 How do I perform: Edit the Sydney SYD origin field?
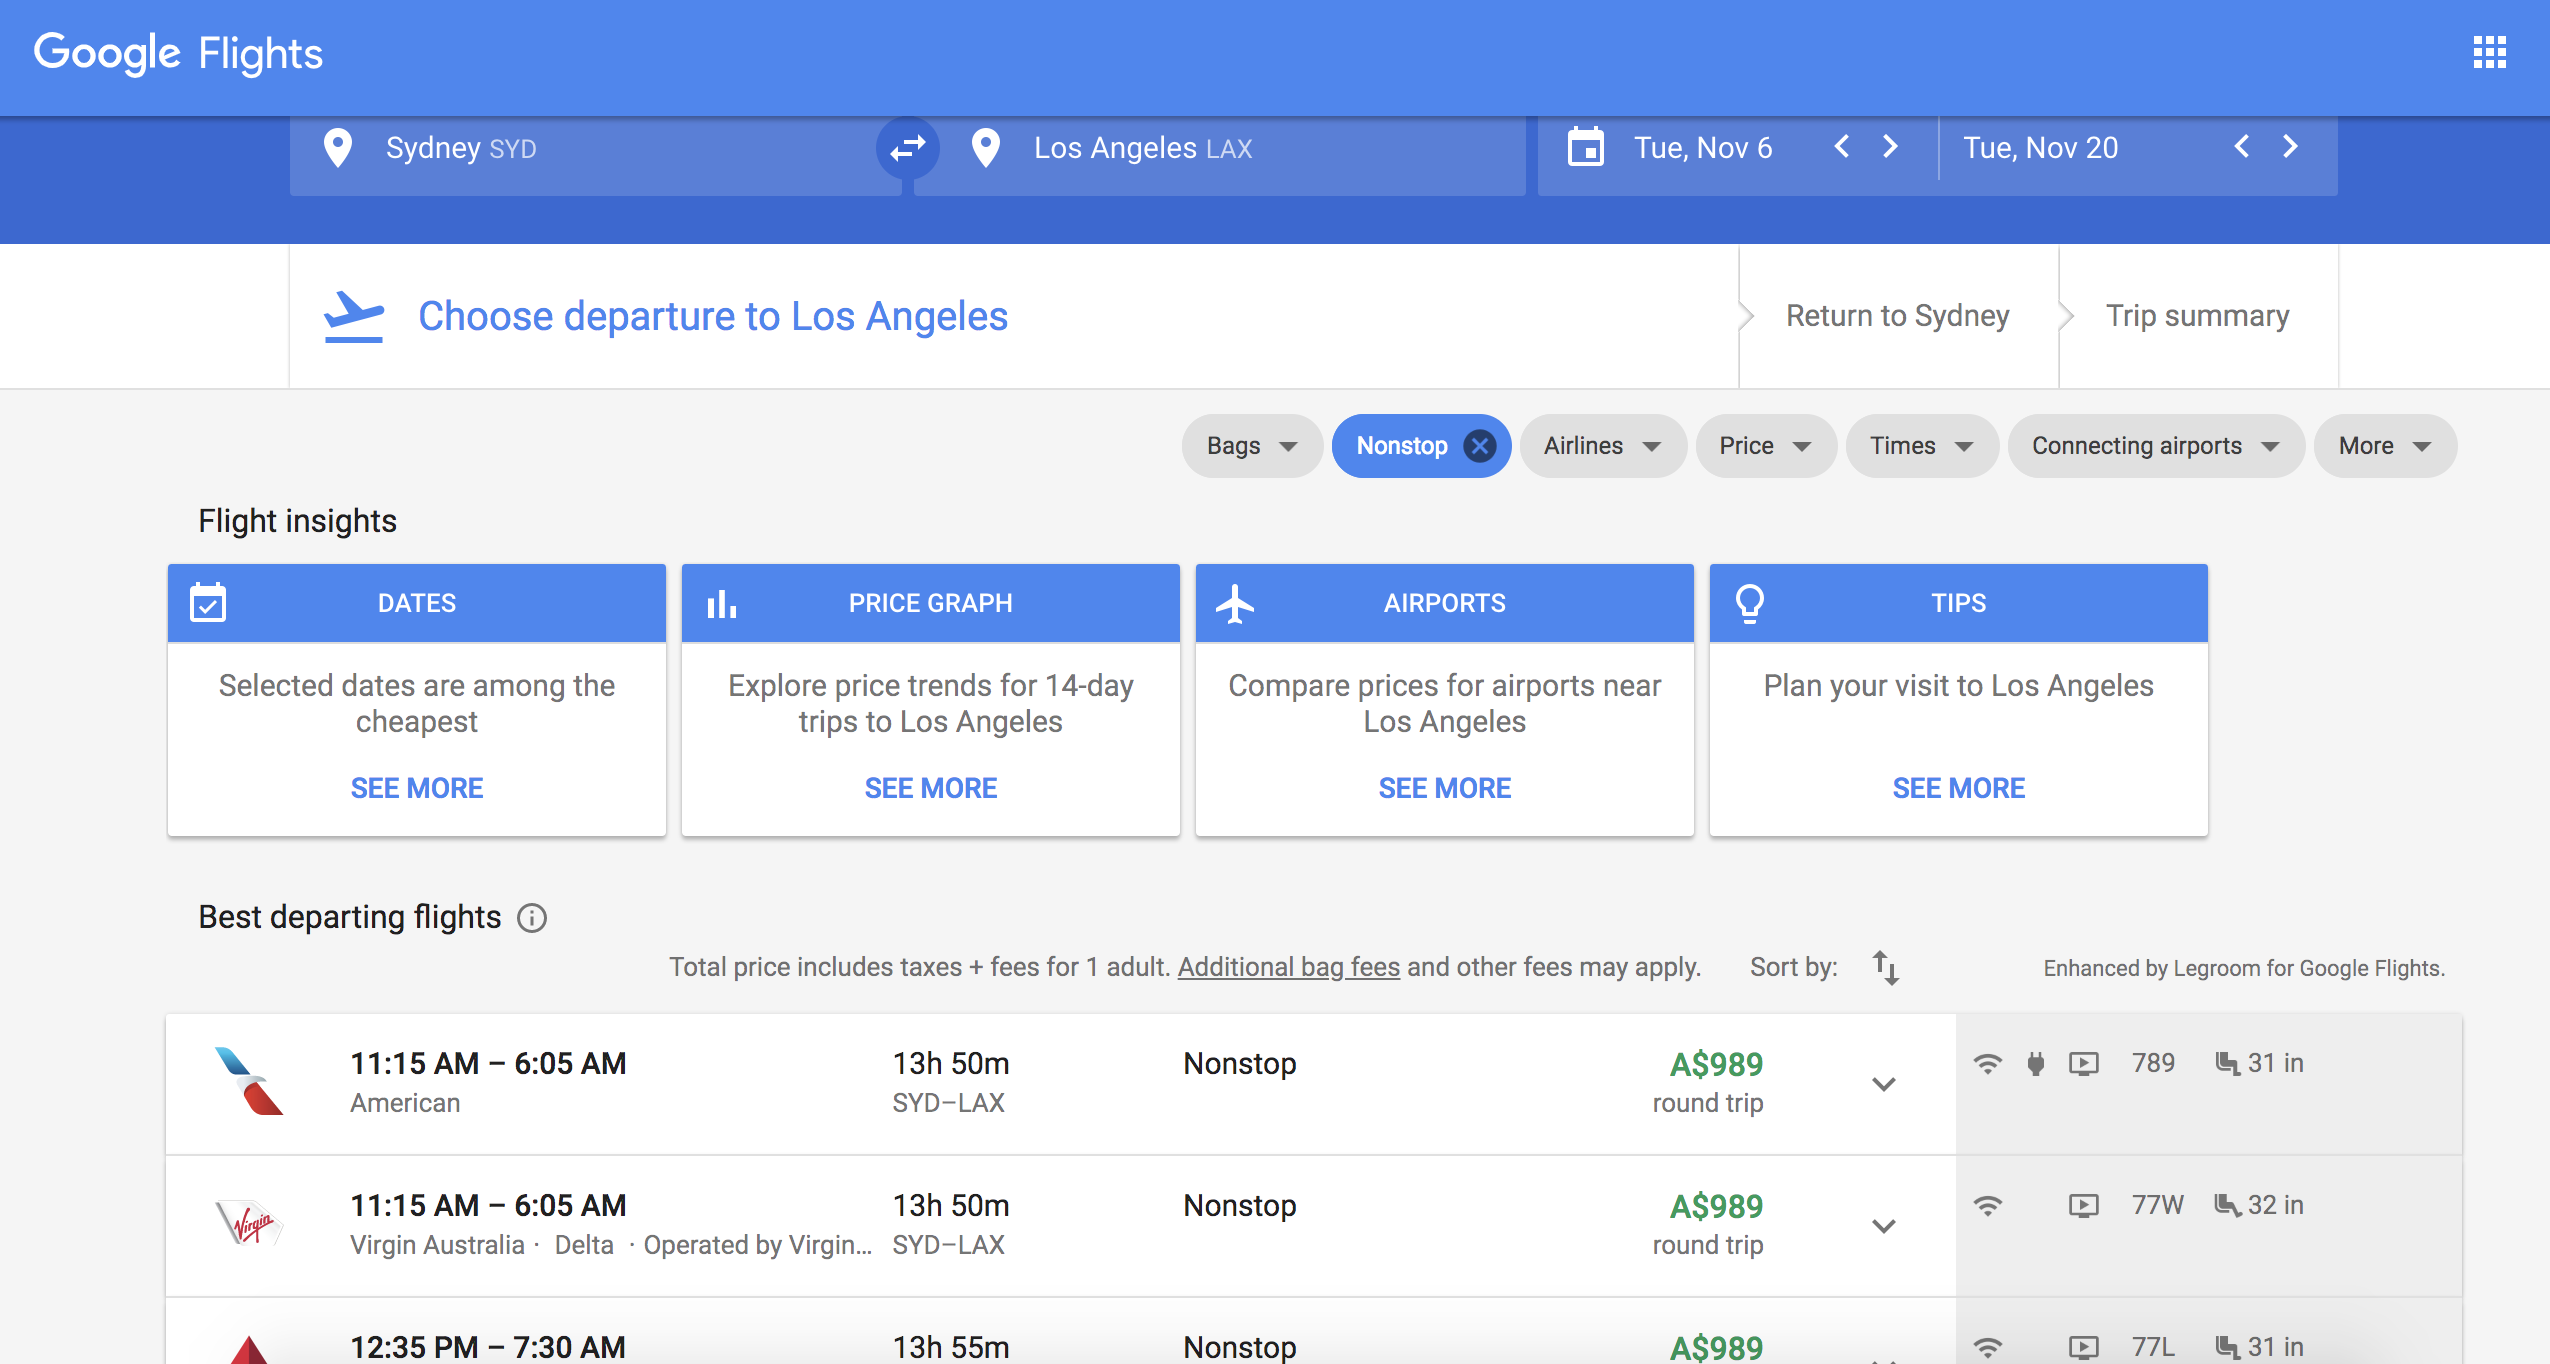point(596,149)
